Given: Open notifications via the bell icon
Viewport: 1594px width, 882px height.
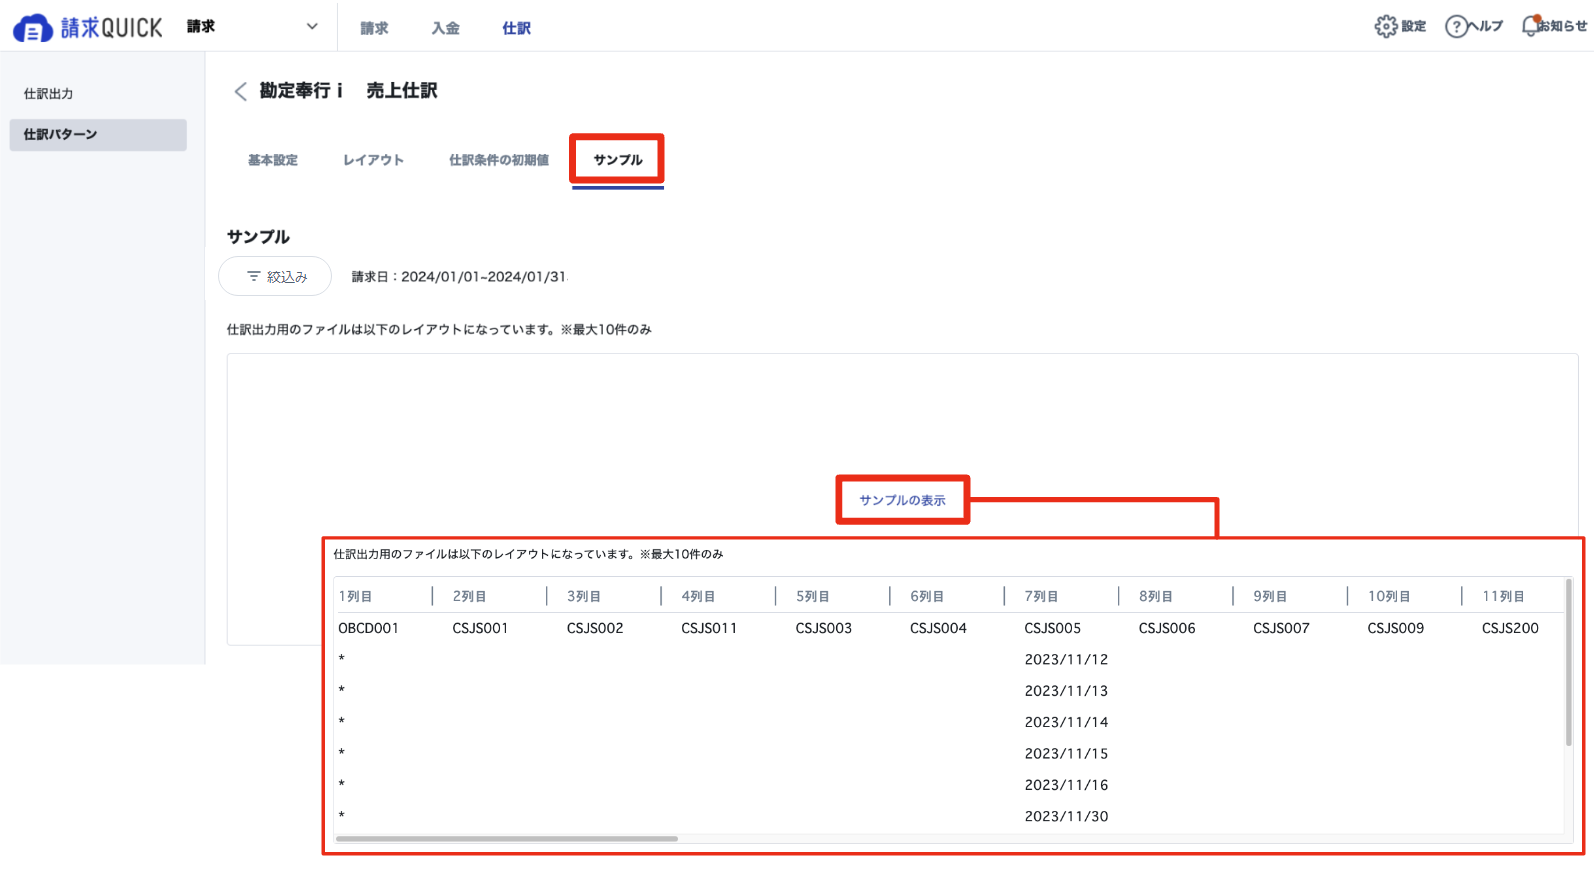Looking at the screenshot, I should coord(1530,26).
